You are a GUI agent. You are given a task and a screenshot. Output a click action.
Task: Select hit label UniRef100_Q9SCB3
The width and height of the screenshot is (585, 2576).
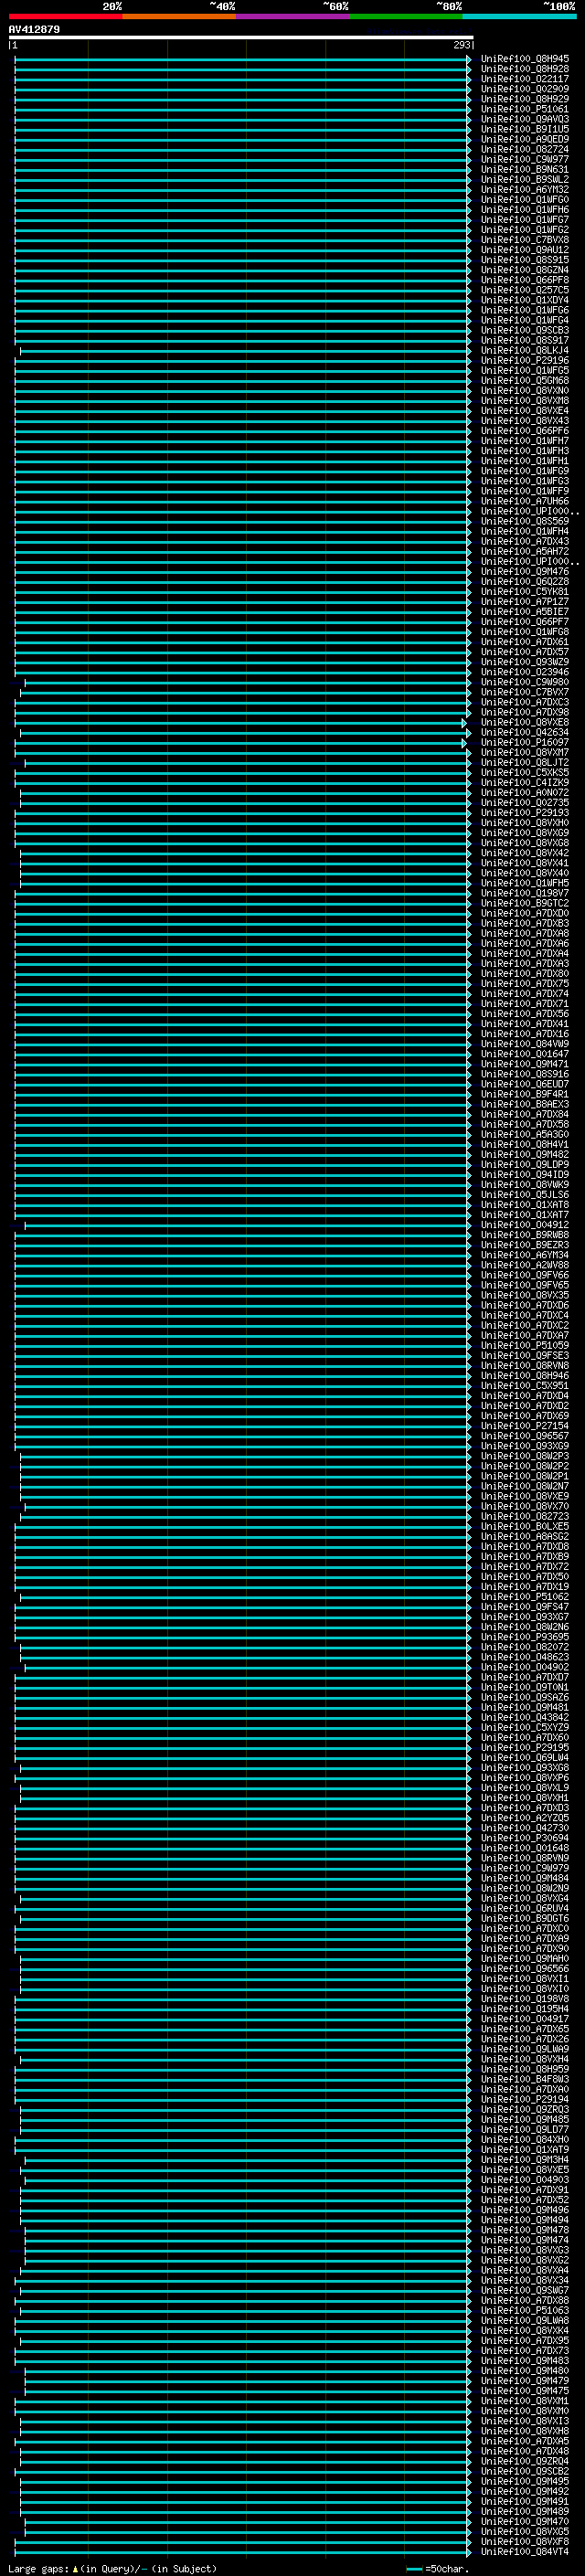525,330
